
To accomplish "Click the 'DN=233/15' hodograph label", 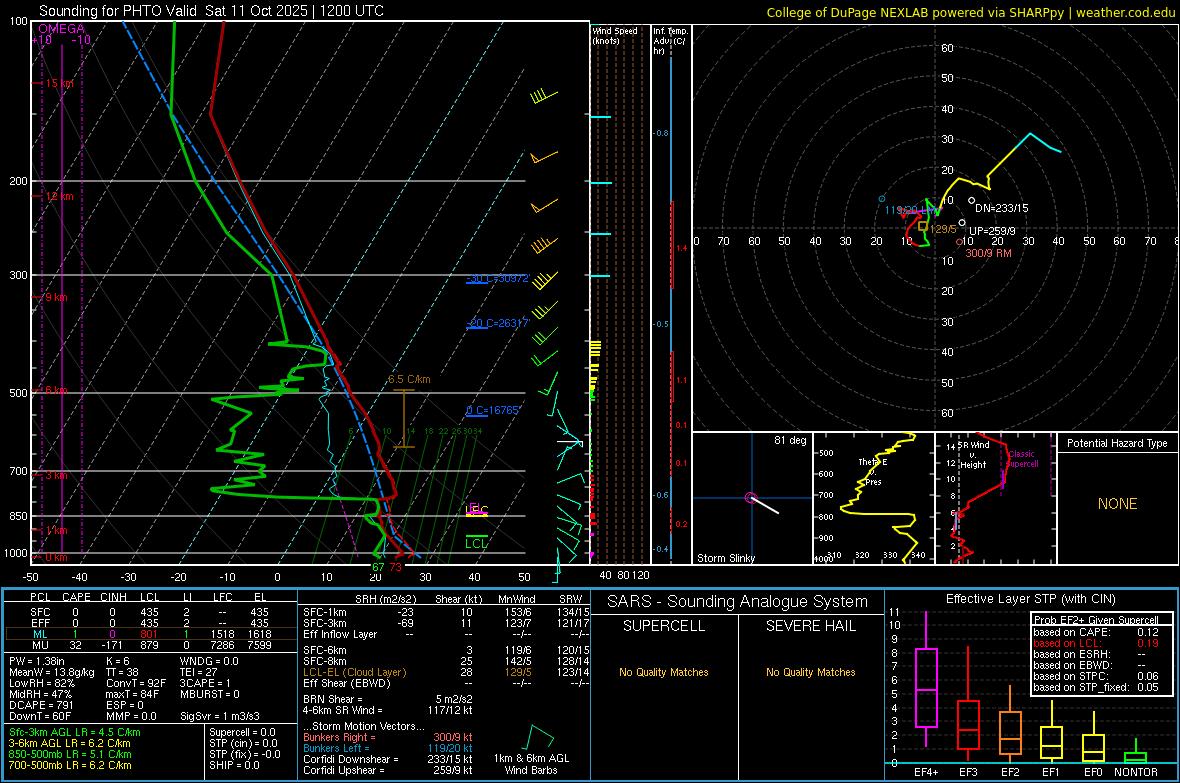I will pyautogui.click(x=1002, y=208).
